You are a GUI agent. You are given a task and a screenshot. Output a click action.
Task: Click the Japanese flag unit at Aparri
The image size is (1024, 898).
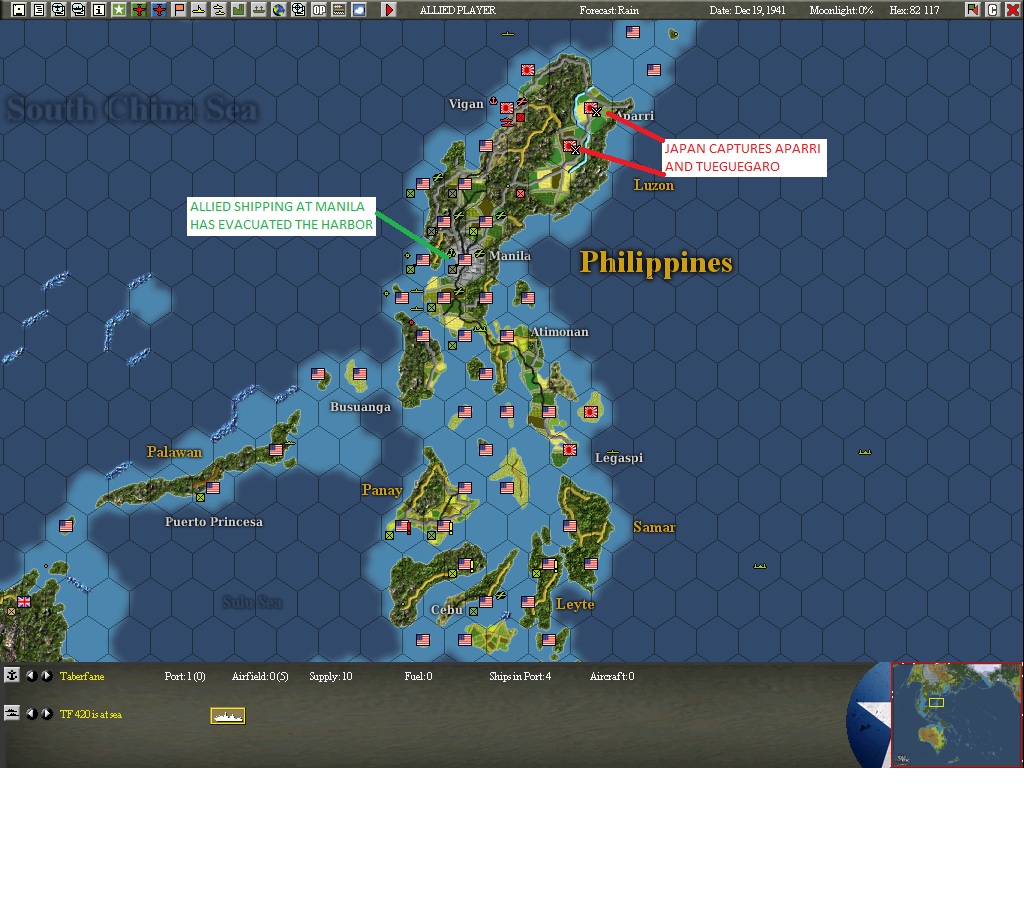591,108
